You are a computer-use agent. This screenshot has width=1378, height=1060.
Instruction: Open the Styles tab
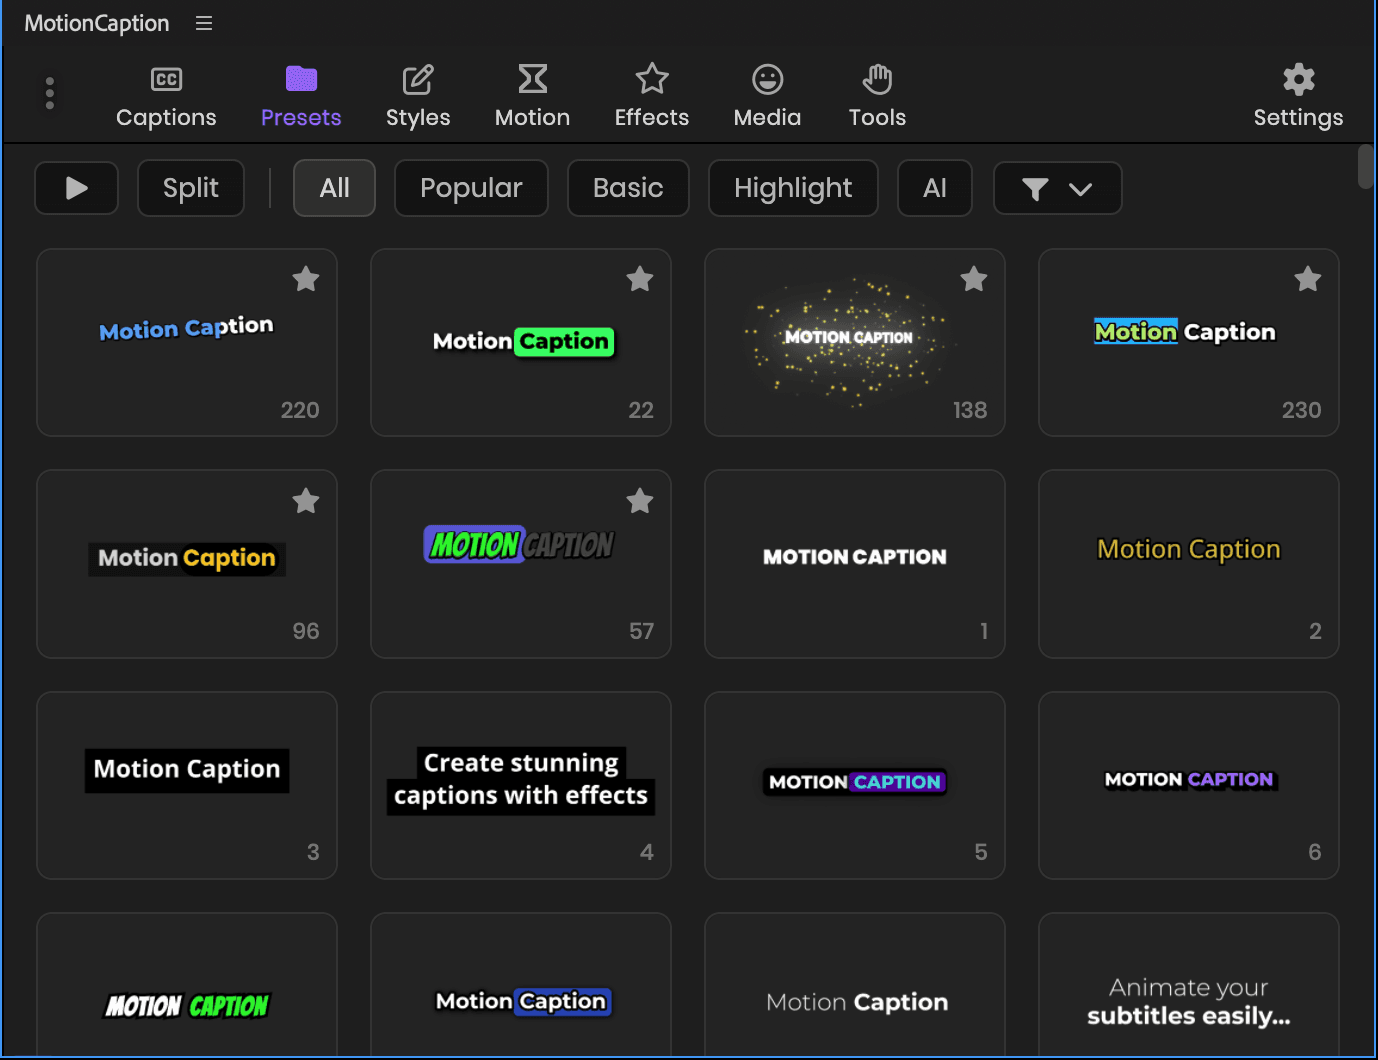[418, 97]
